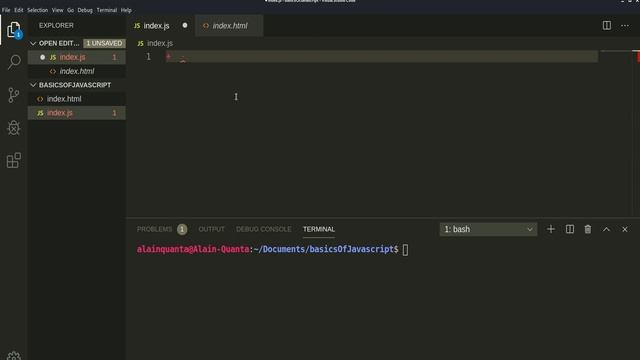Open the editor More Actions ellipsis
640x360 pixels.
624,25
